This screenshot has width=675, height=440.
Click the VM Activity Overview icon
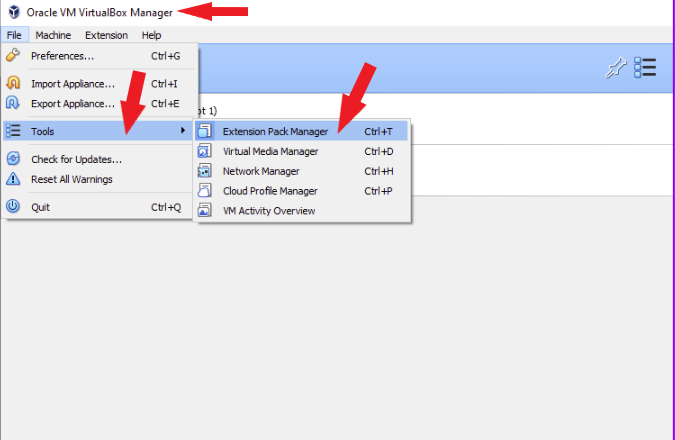tap(204, 210)
